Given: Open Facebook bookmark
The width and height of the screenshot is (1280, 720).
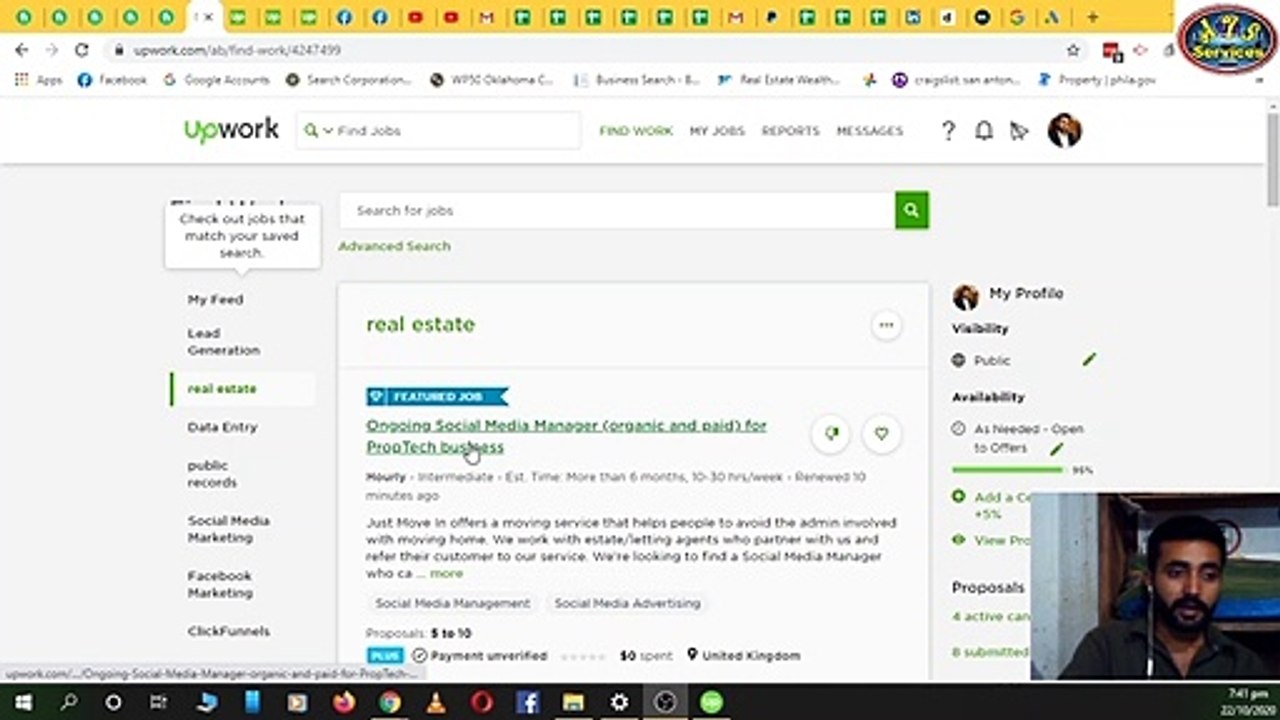Looking at the screenshot, I should point(112,80).
